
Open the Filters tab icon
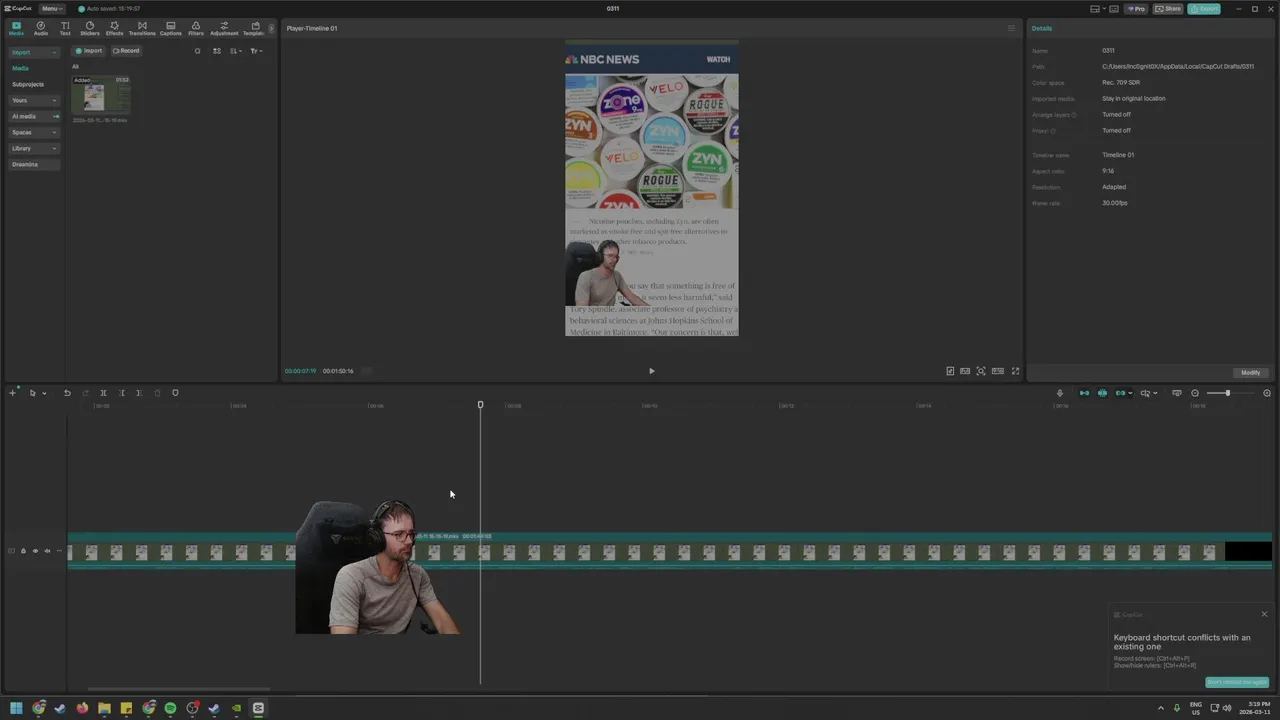click(x=196, y=28)
